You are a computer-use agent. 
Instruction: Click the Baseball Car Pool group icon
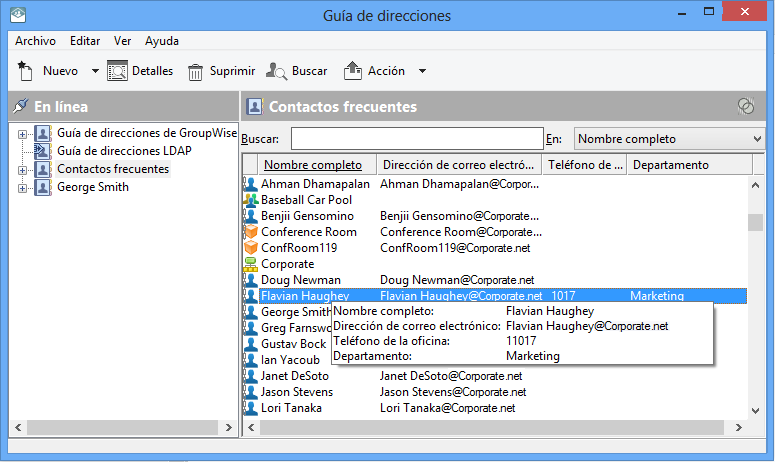(x=251, y=200)
